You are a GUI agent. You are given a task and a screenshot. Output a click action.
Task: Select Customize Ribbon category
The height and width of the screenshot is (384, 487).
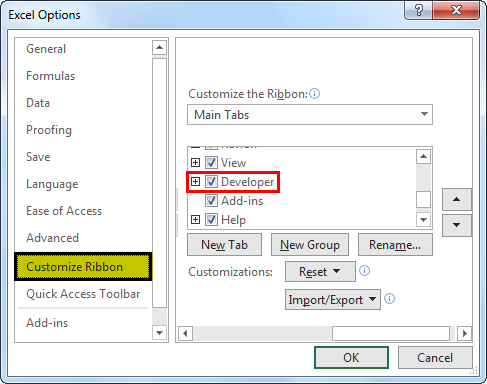83,267
